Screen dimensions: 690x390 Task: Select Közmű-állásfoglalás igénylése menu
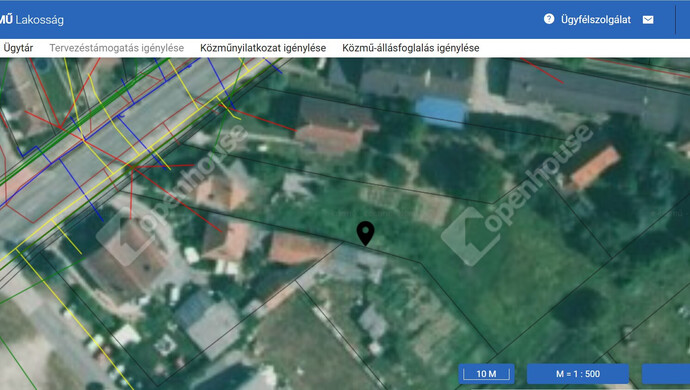point(411,48)
